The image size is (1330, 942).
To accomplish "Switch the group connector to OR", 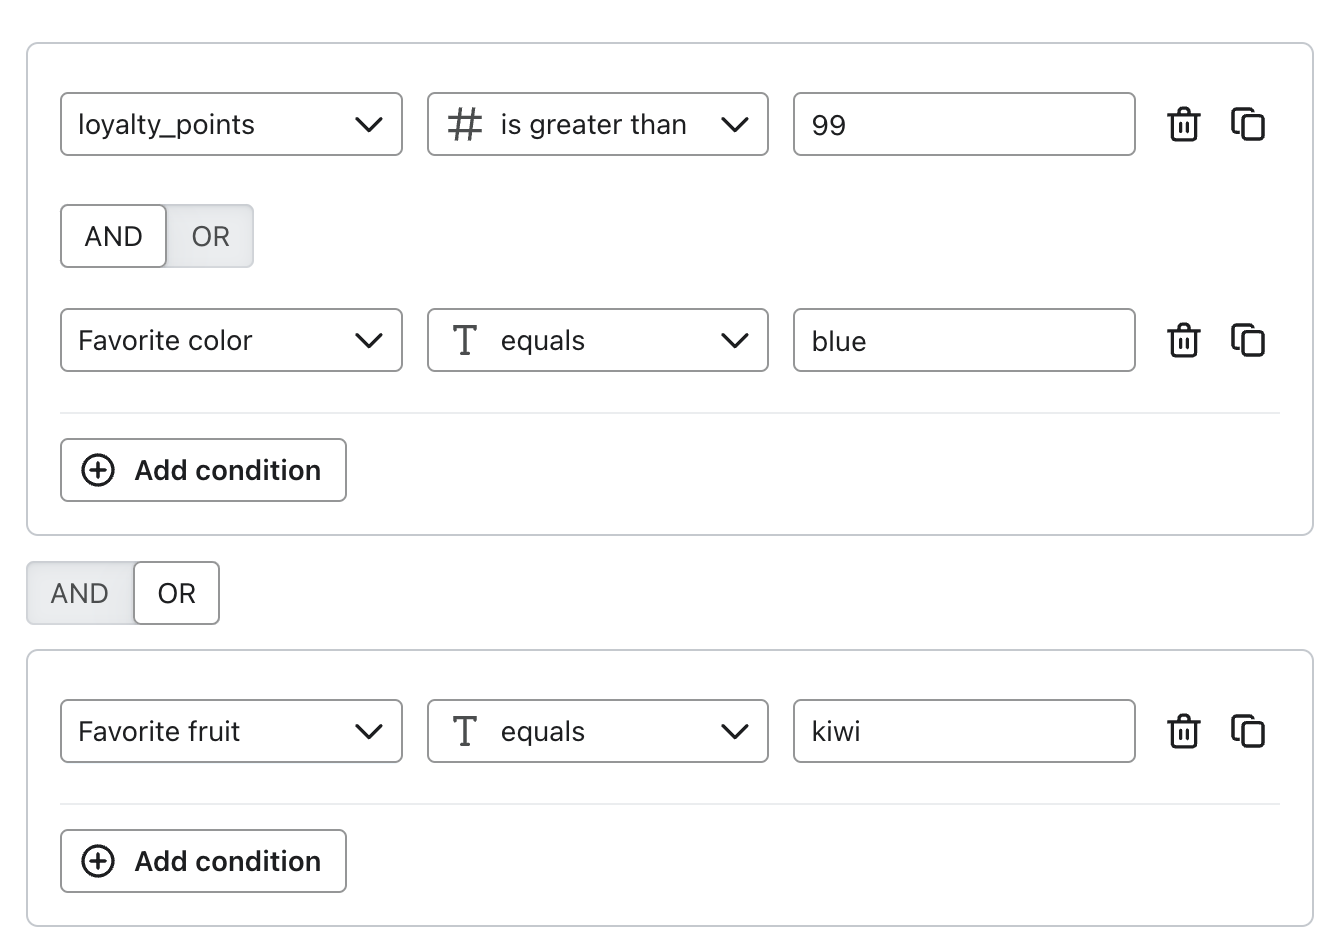I will pyautogui.click(x=176, y=593).
